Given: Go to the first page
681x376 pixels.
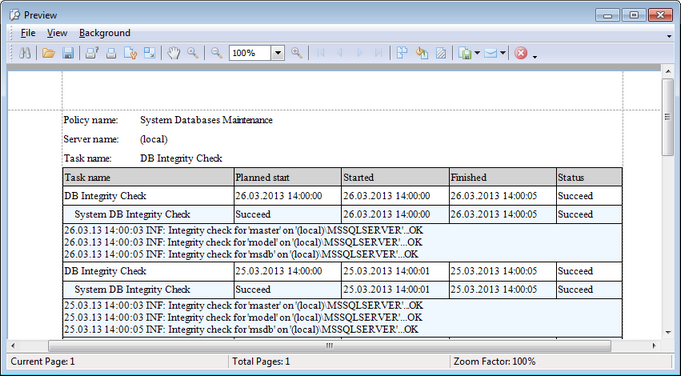Looking at the screenshot, I should click(x=321, y=53).
